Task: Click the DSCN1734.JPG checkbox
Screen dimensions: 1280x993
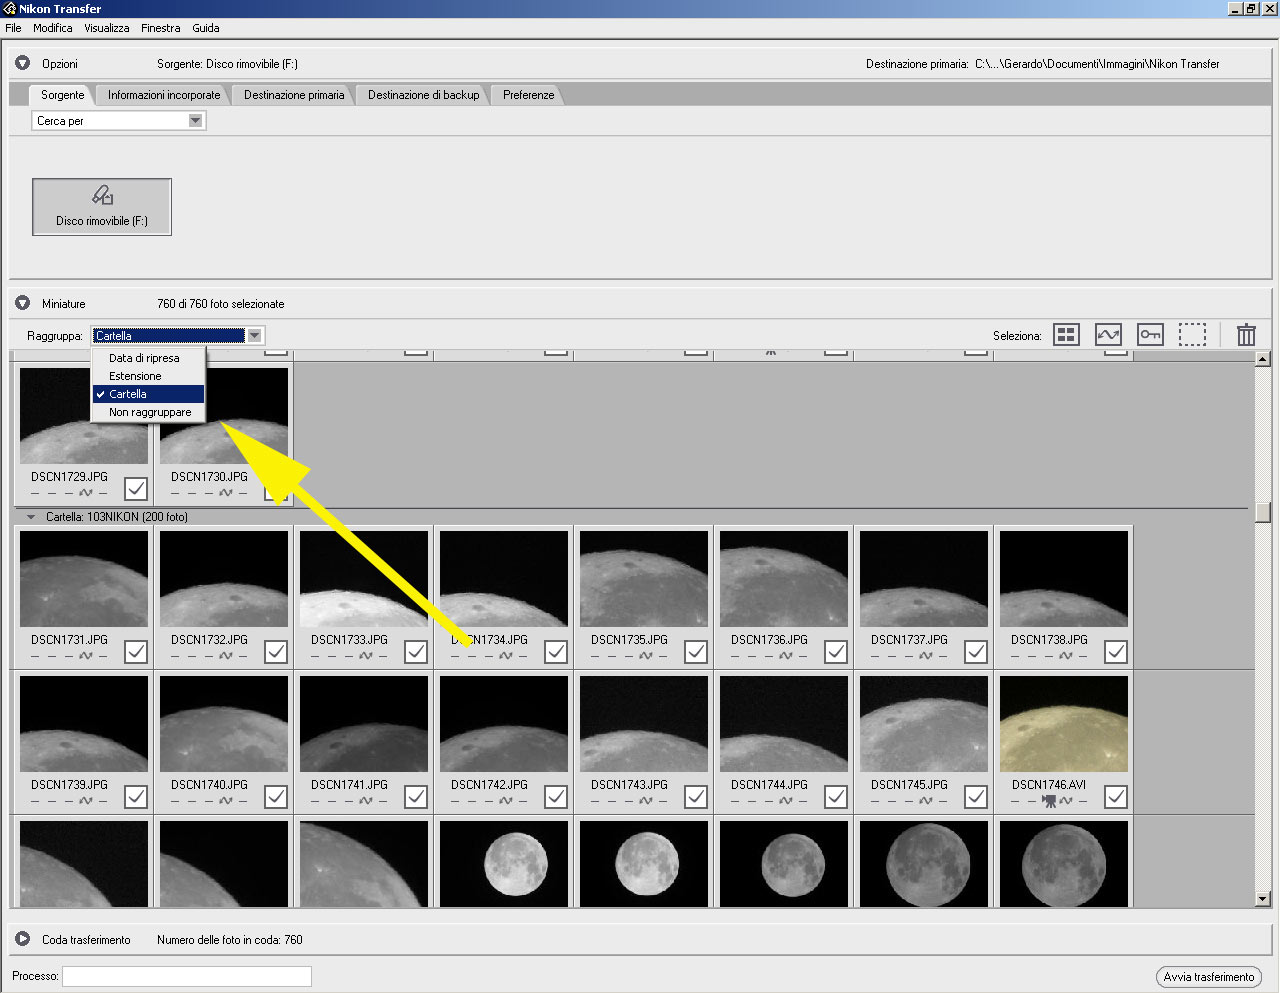Action: [x=556, y=652]
